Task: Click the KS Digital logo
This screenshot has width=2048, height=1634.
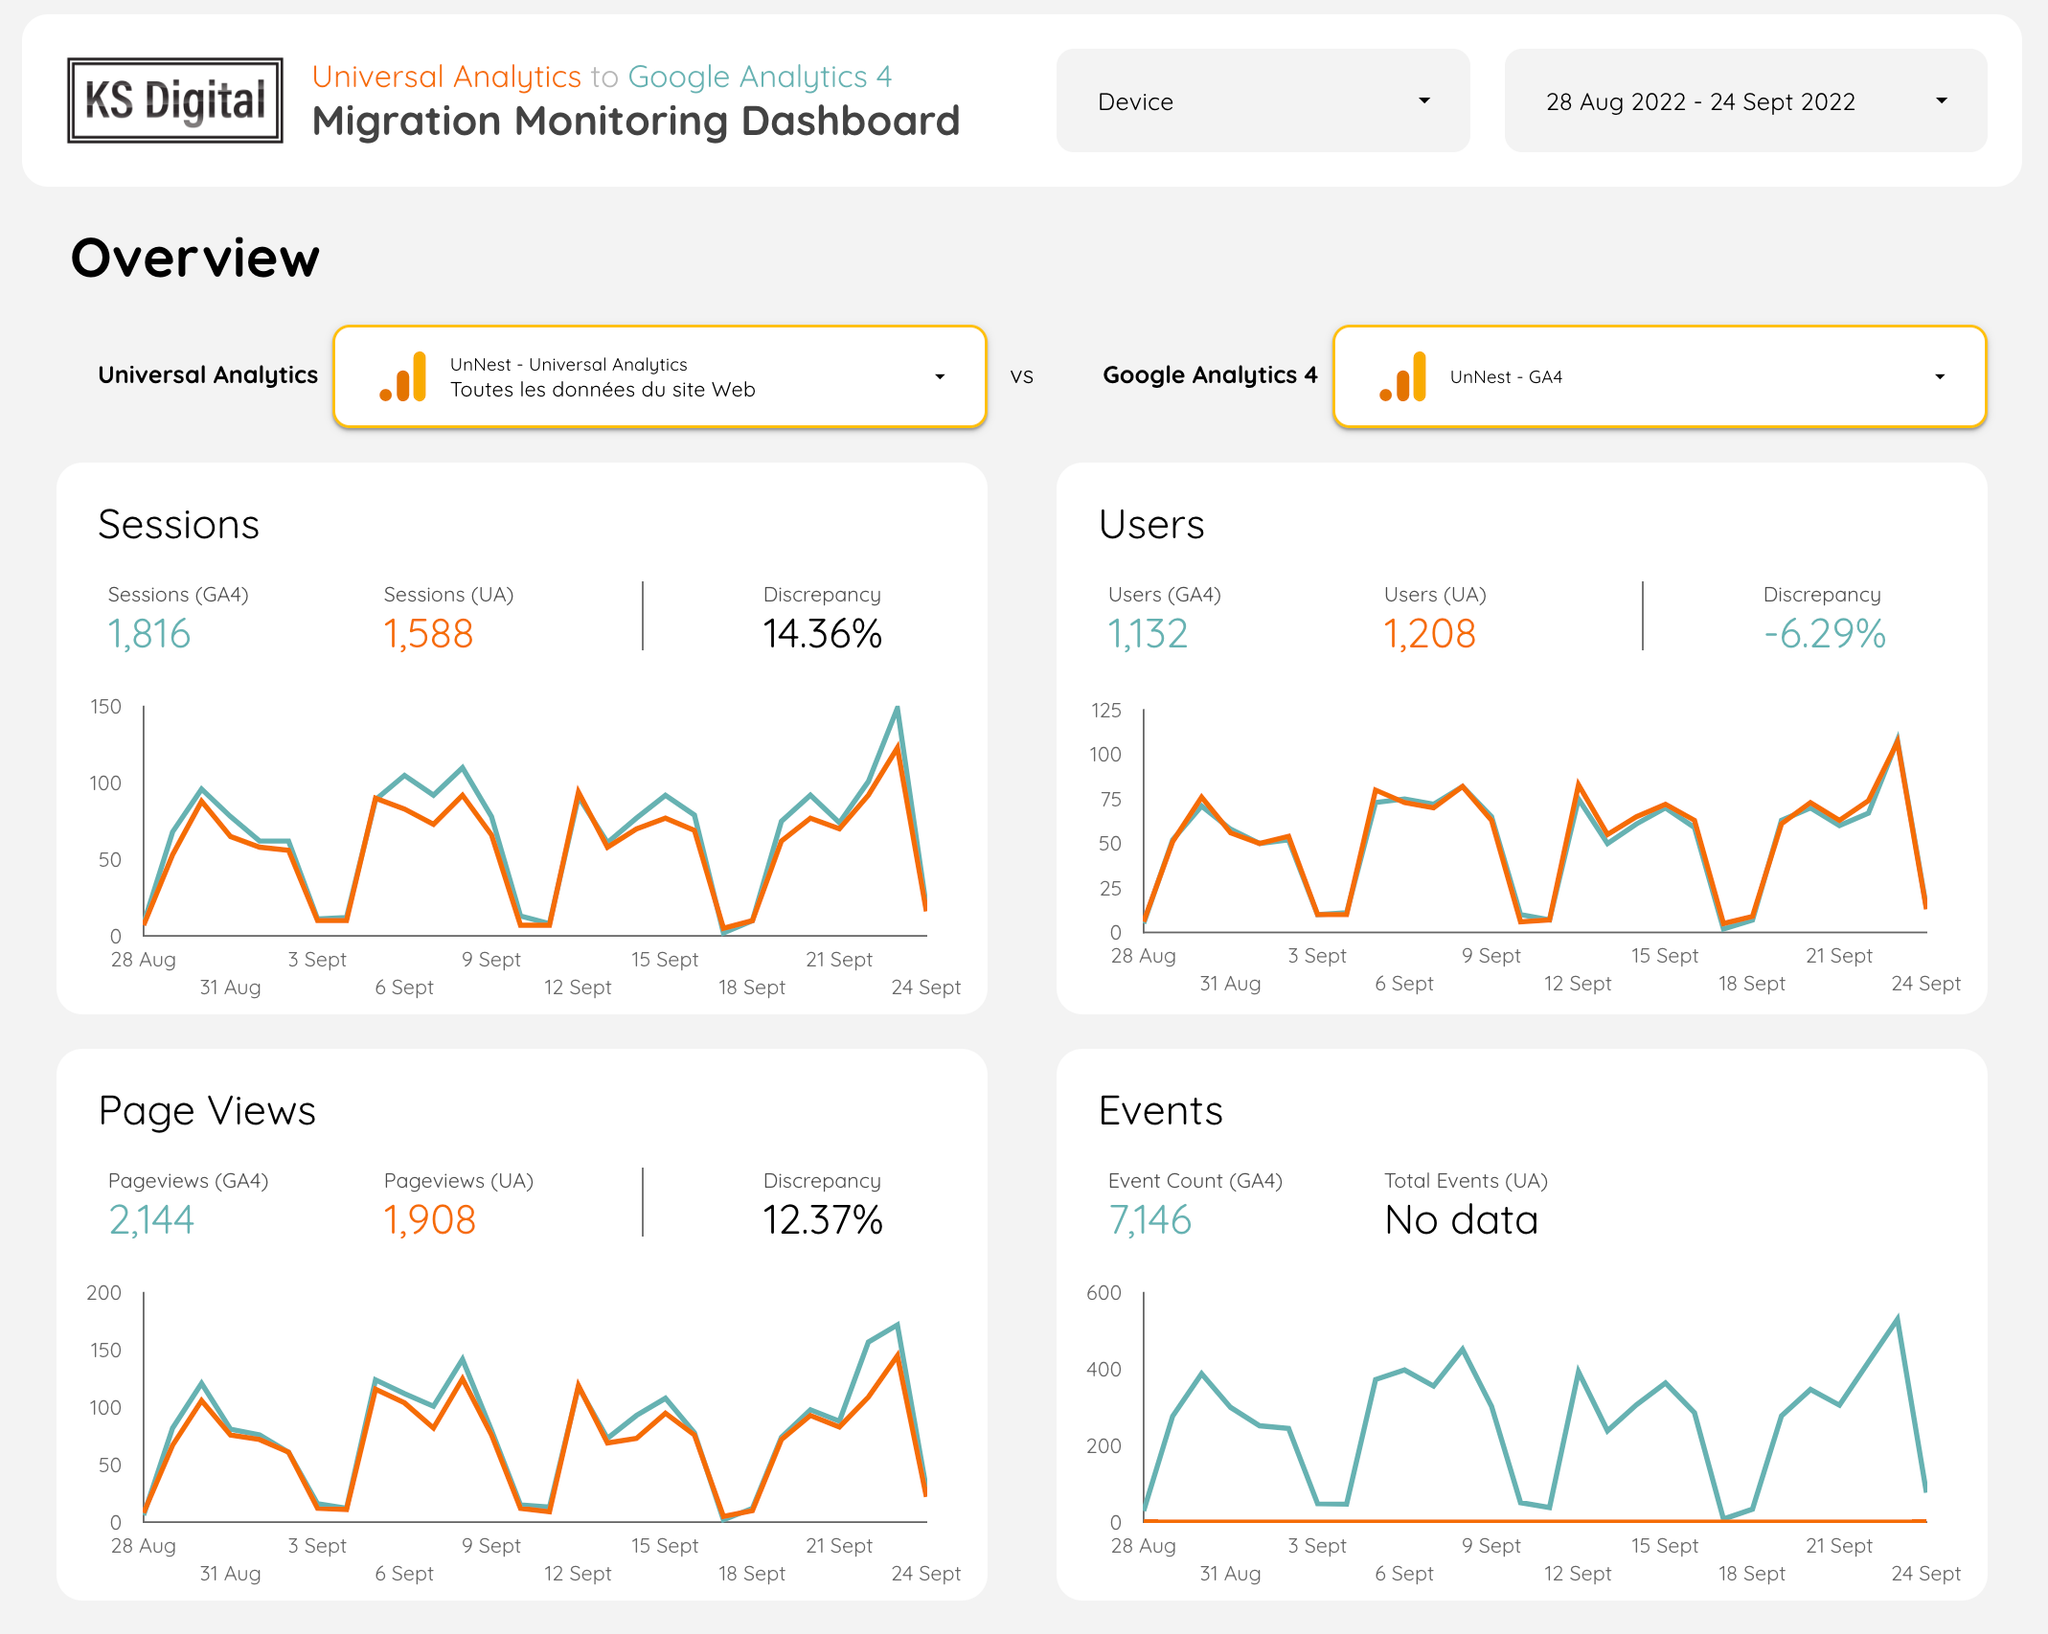Action: click(175, 100)
